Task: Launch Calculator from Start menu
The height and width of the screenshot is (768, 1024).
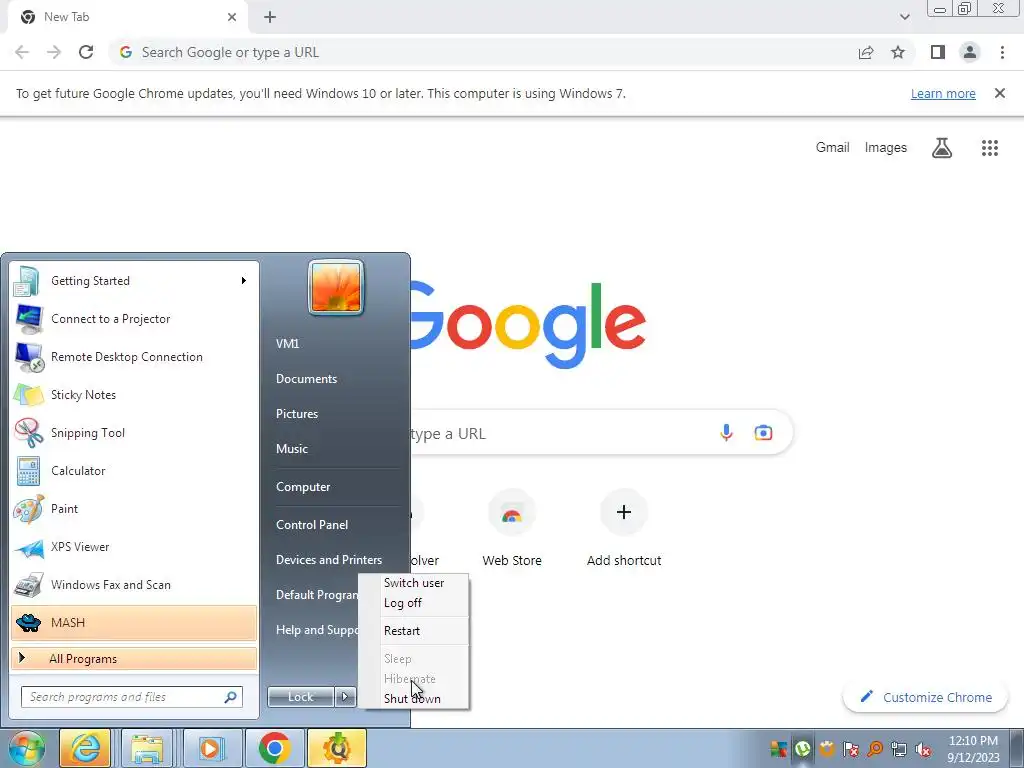Action: click(134, 470)
